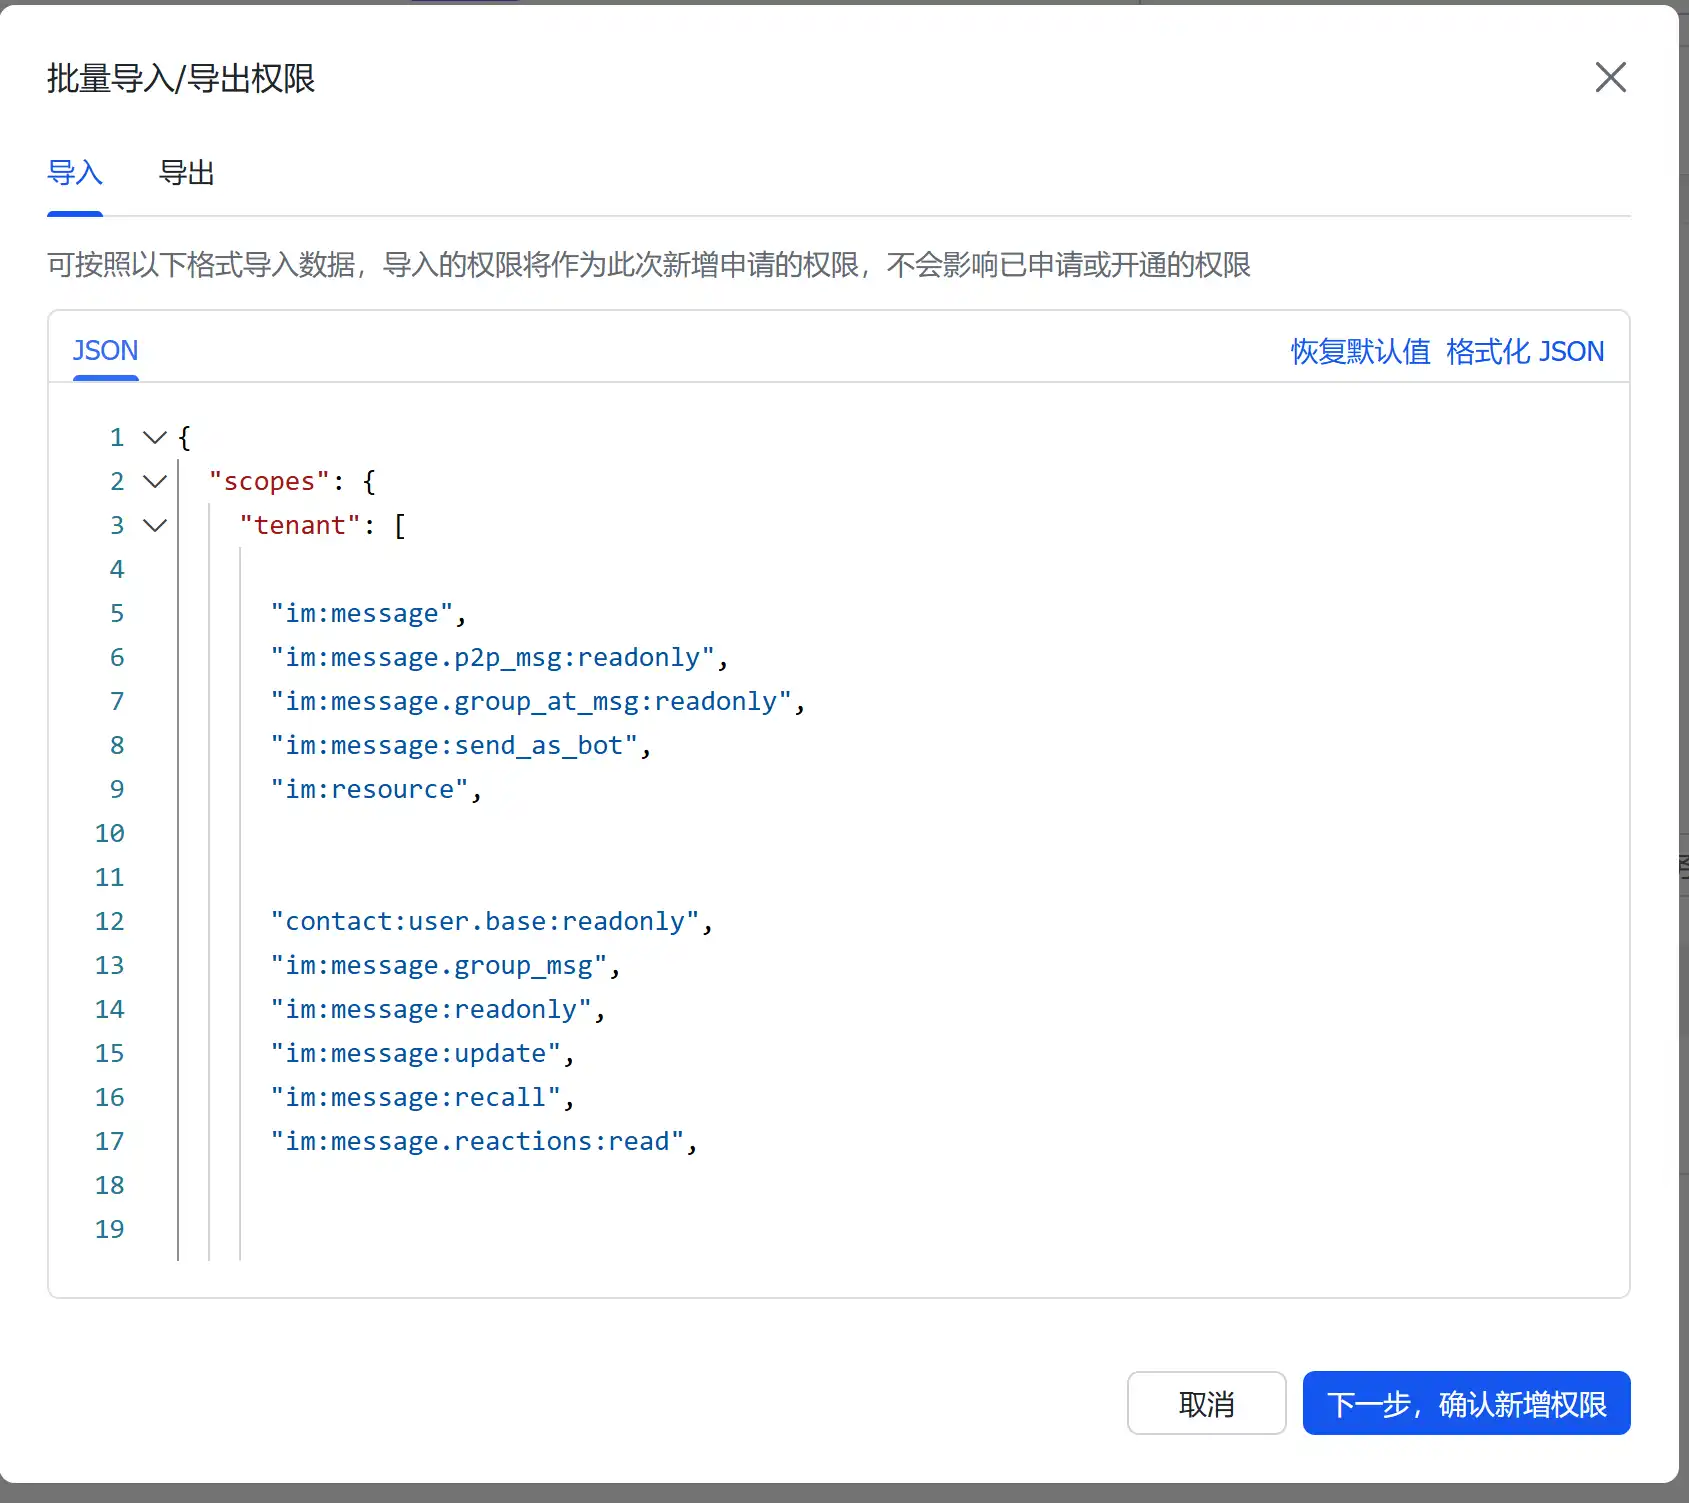The image size is (1689, 1503).
Task: Collapse the scopes object on line 2
Action: point(153,481)
